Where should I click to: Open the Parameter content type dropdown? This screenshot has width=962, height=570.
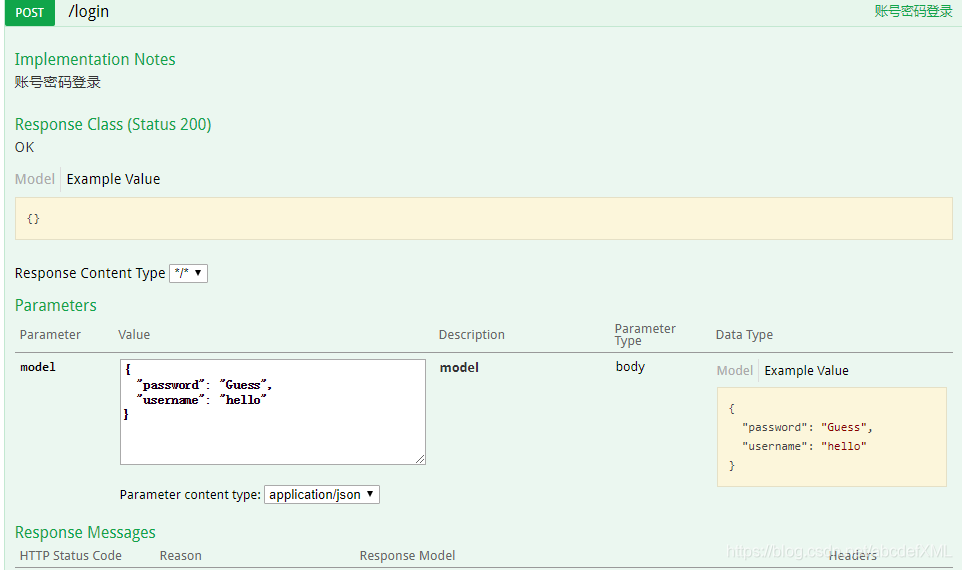(321, 495)
